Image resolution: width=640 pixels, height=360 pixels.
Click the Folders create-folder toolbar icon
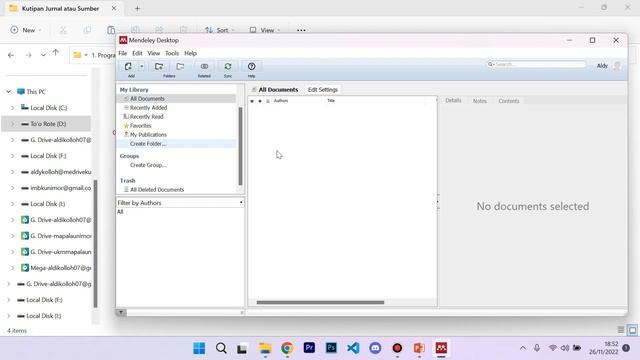click(x=159, y=67)
